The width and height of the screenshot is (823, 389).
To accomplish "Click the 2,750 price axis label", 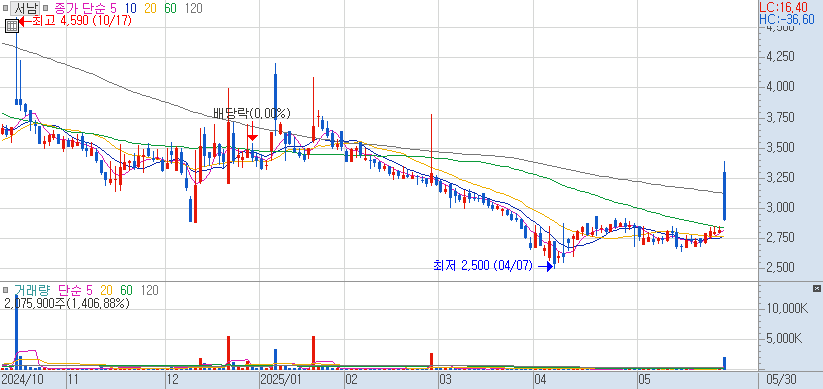I will (x=780, y=238).
